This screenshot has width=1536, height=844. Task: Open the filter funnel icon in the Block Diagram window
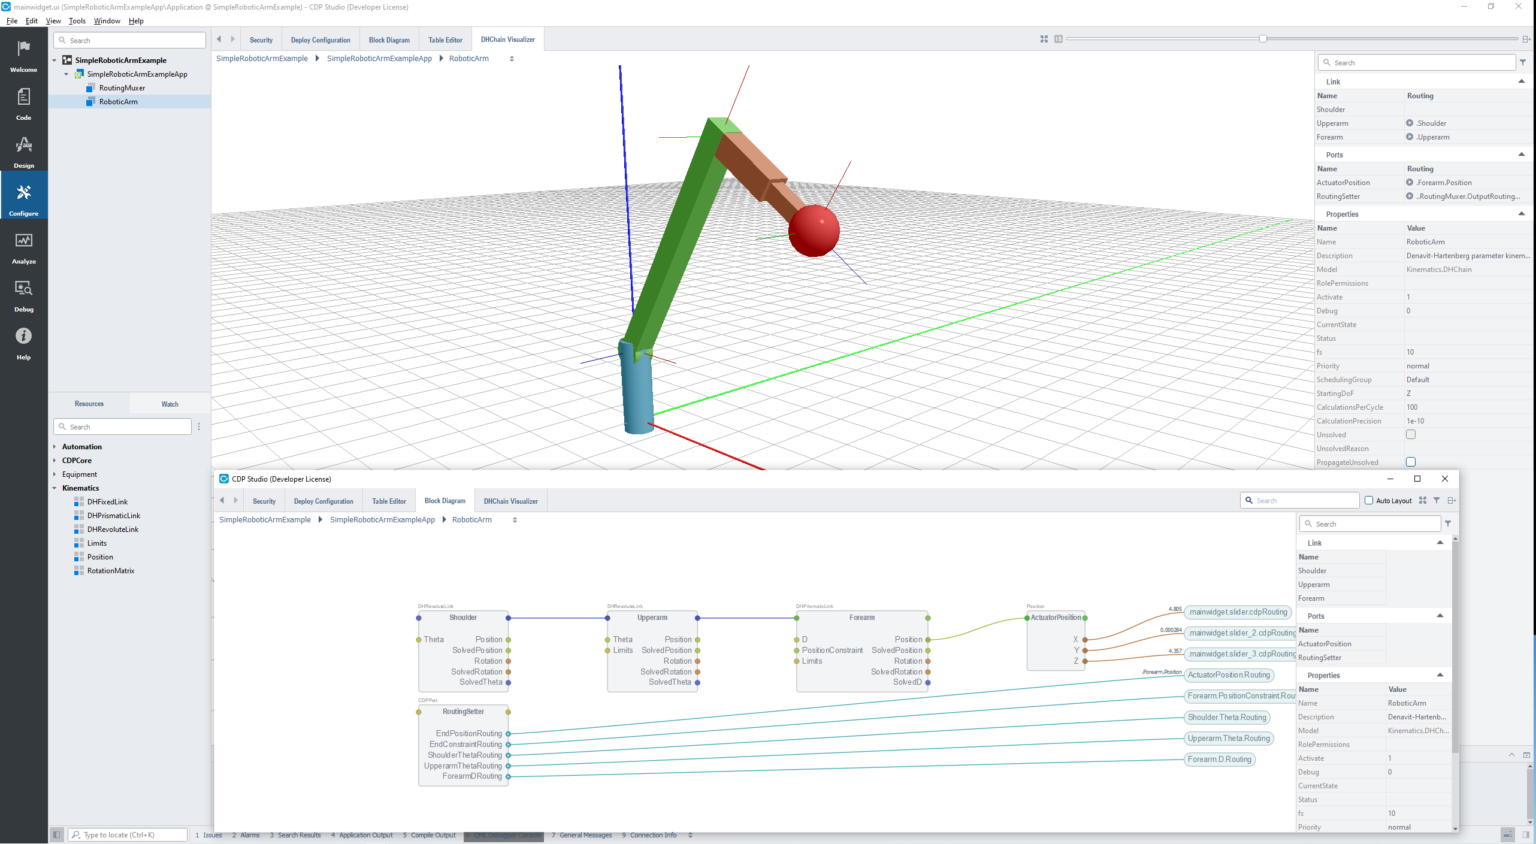click(x=1437, y=500)
